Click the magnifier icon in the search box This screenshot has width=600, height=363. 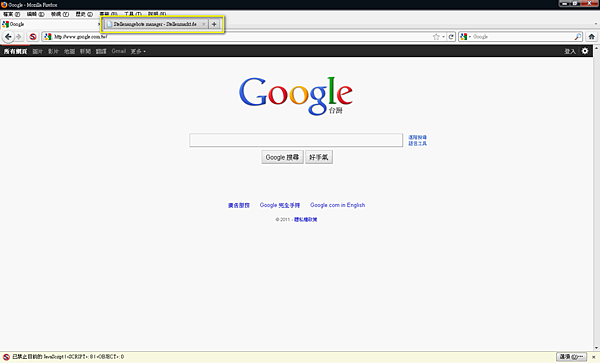(578, 37)
